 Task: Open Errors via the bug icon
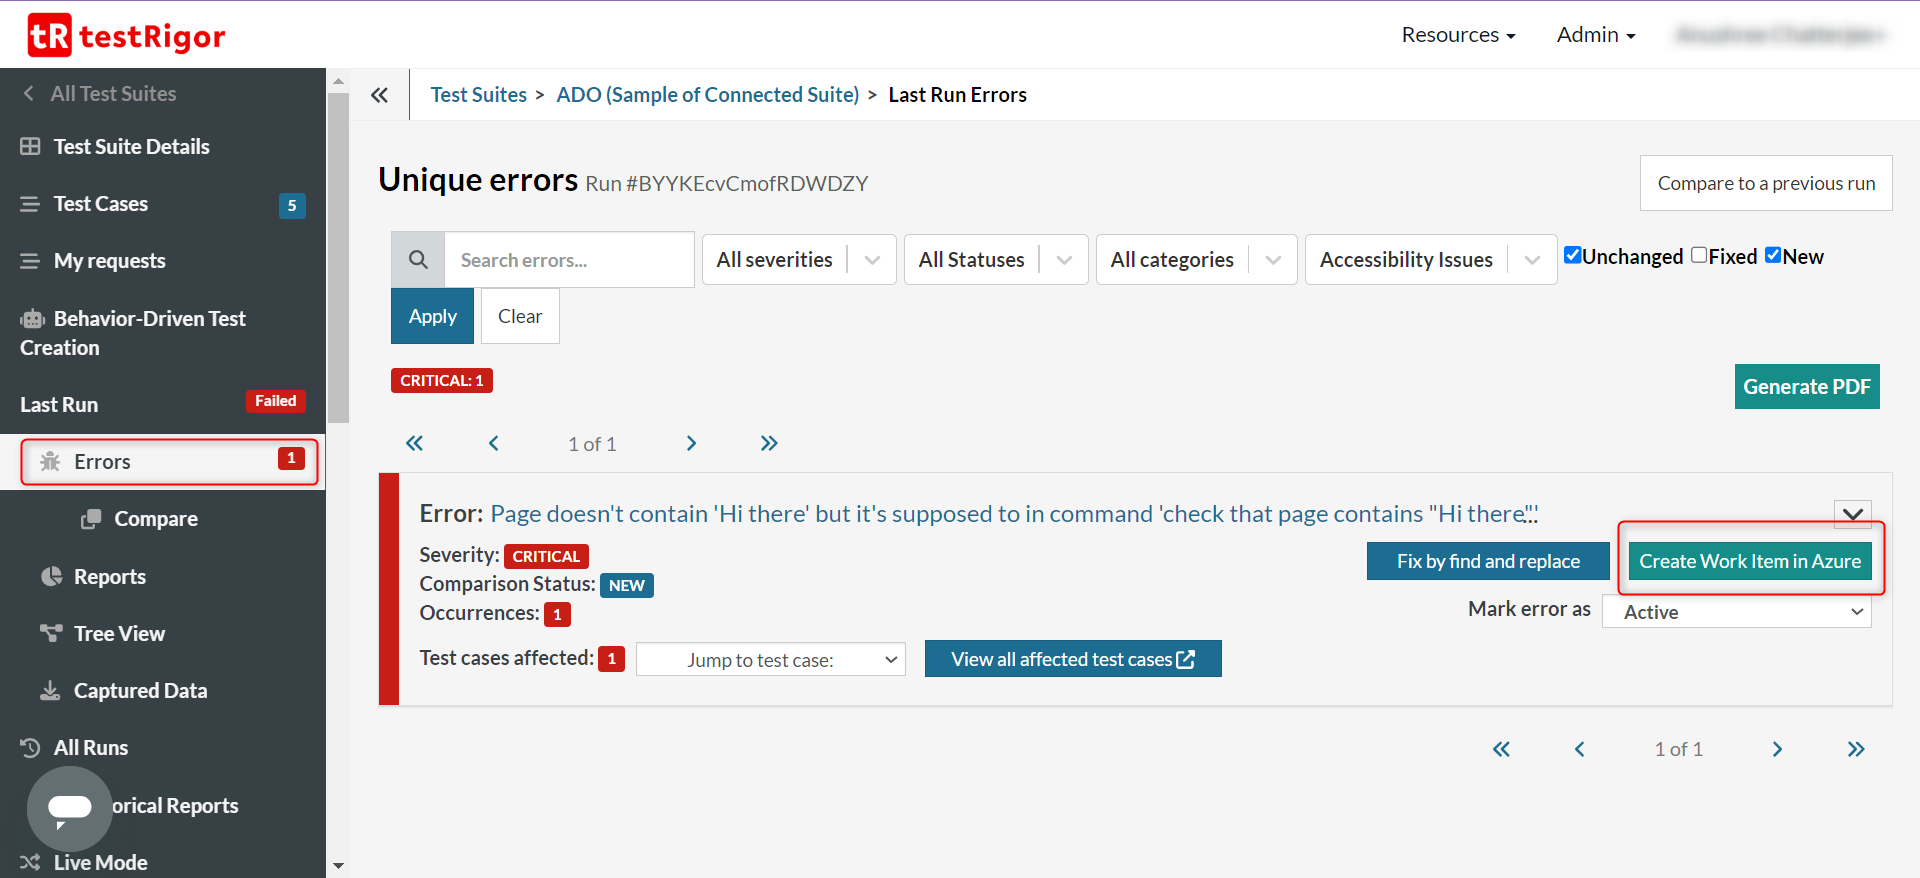pos(50,461)
